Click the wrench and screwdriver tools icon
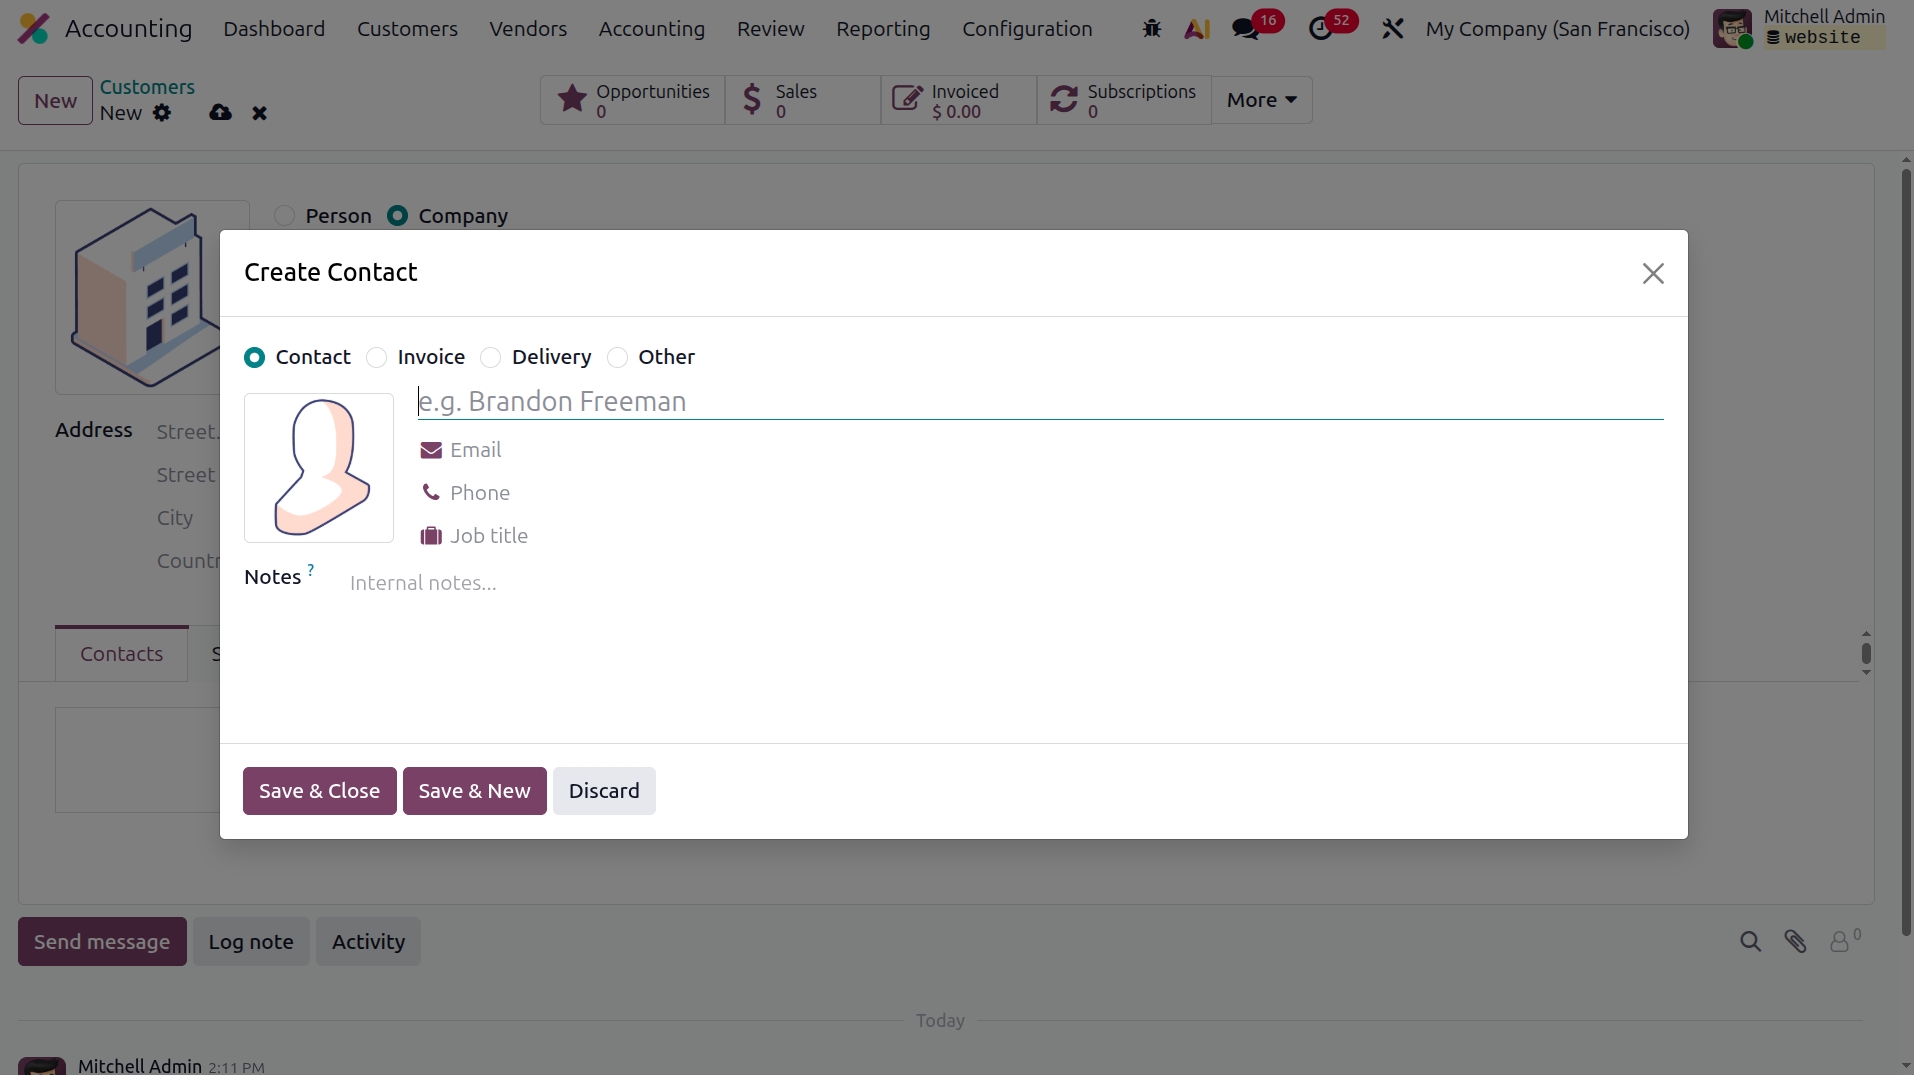The image size is (1914, 1075). click(1393, 29)
